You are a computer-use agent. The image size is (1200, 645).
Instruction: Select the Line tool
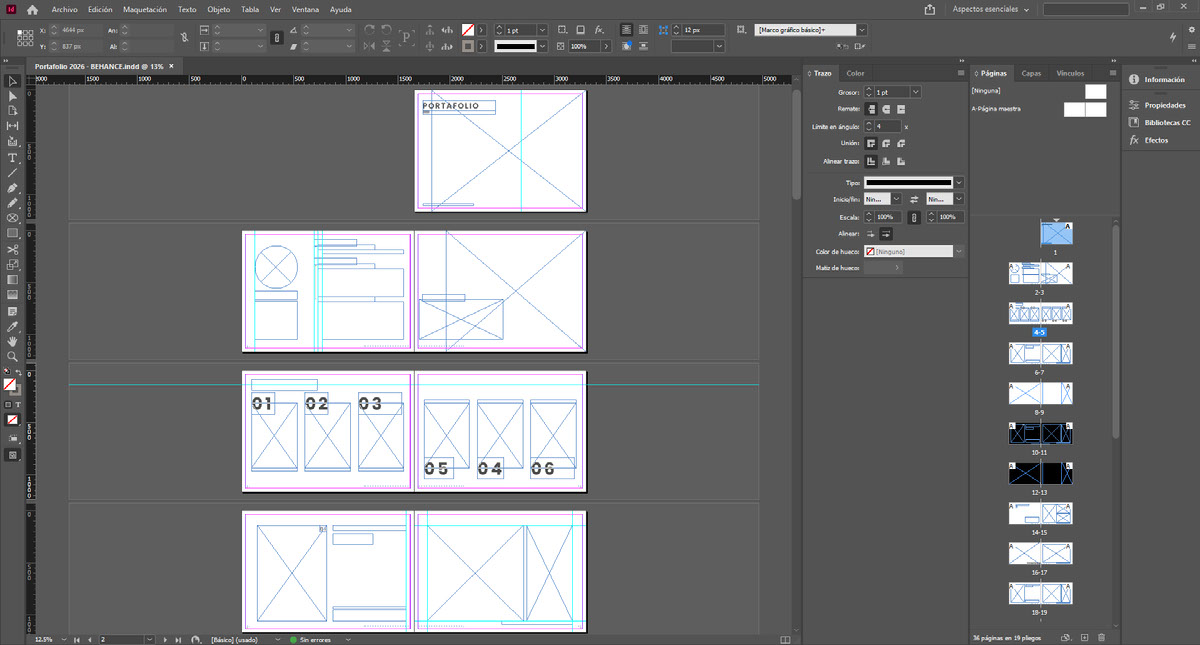pos(13,172)
